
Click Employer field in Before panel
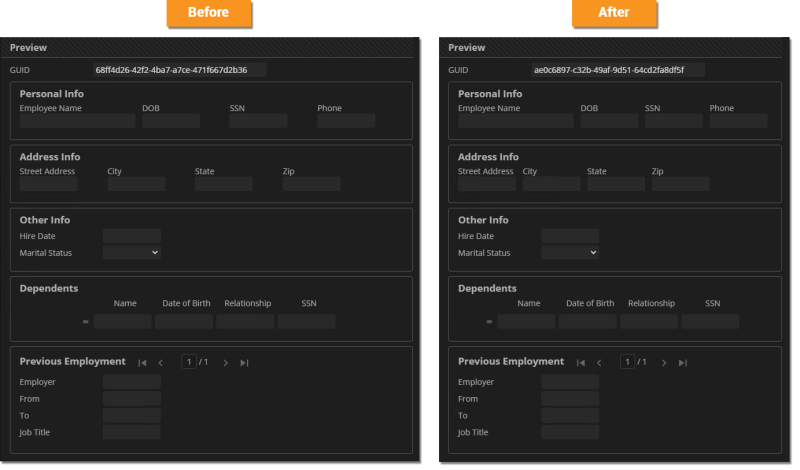point(131,382)
